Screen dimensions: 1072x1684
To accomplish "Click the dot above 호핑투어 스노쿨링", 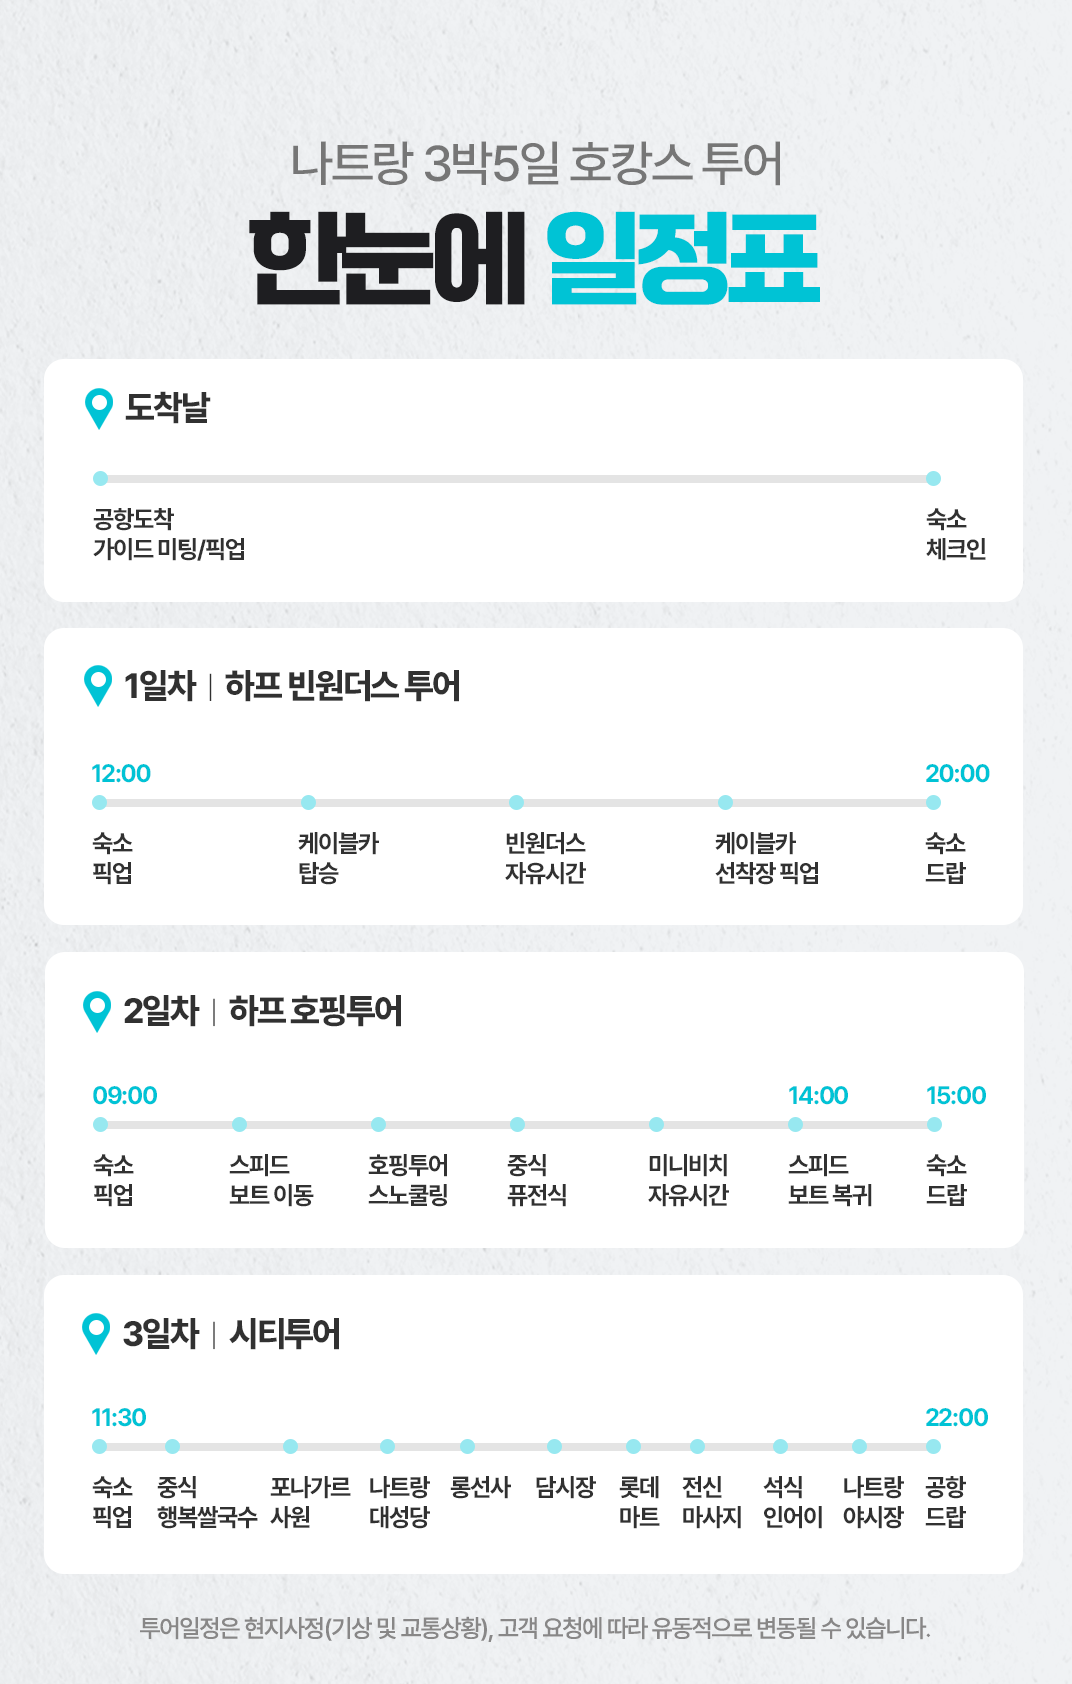I will pyautogui.click(x=378, y=1124).
